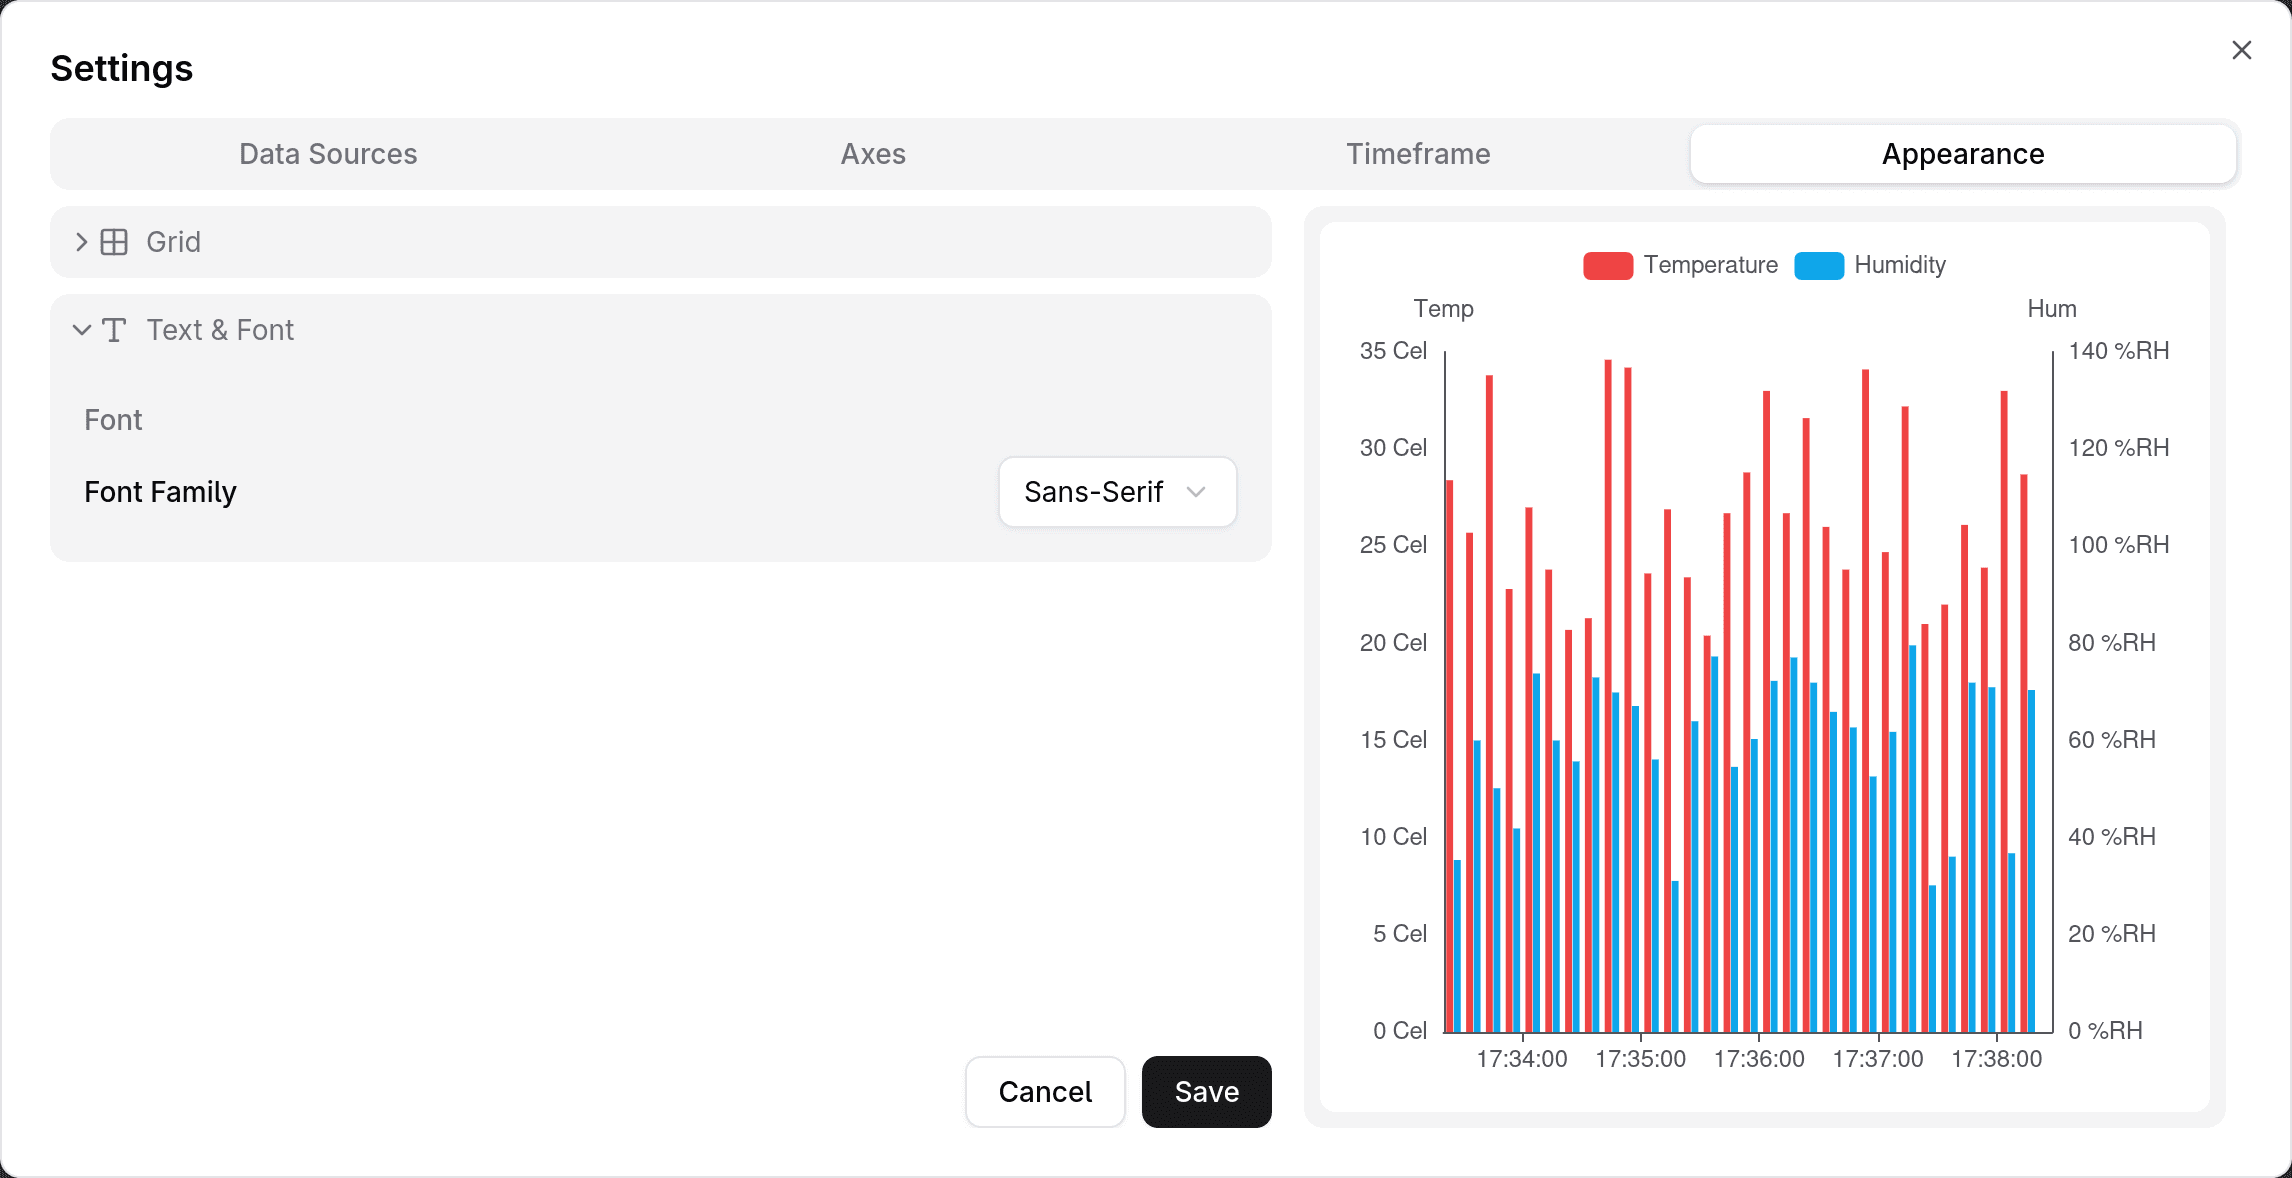The width and height of the screenshot is (2292, 1178).
Task: Toggle Humidity series via legend label
Action: pos(1899,265)
